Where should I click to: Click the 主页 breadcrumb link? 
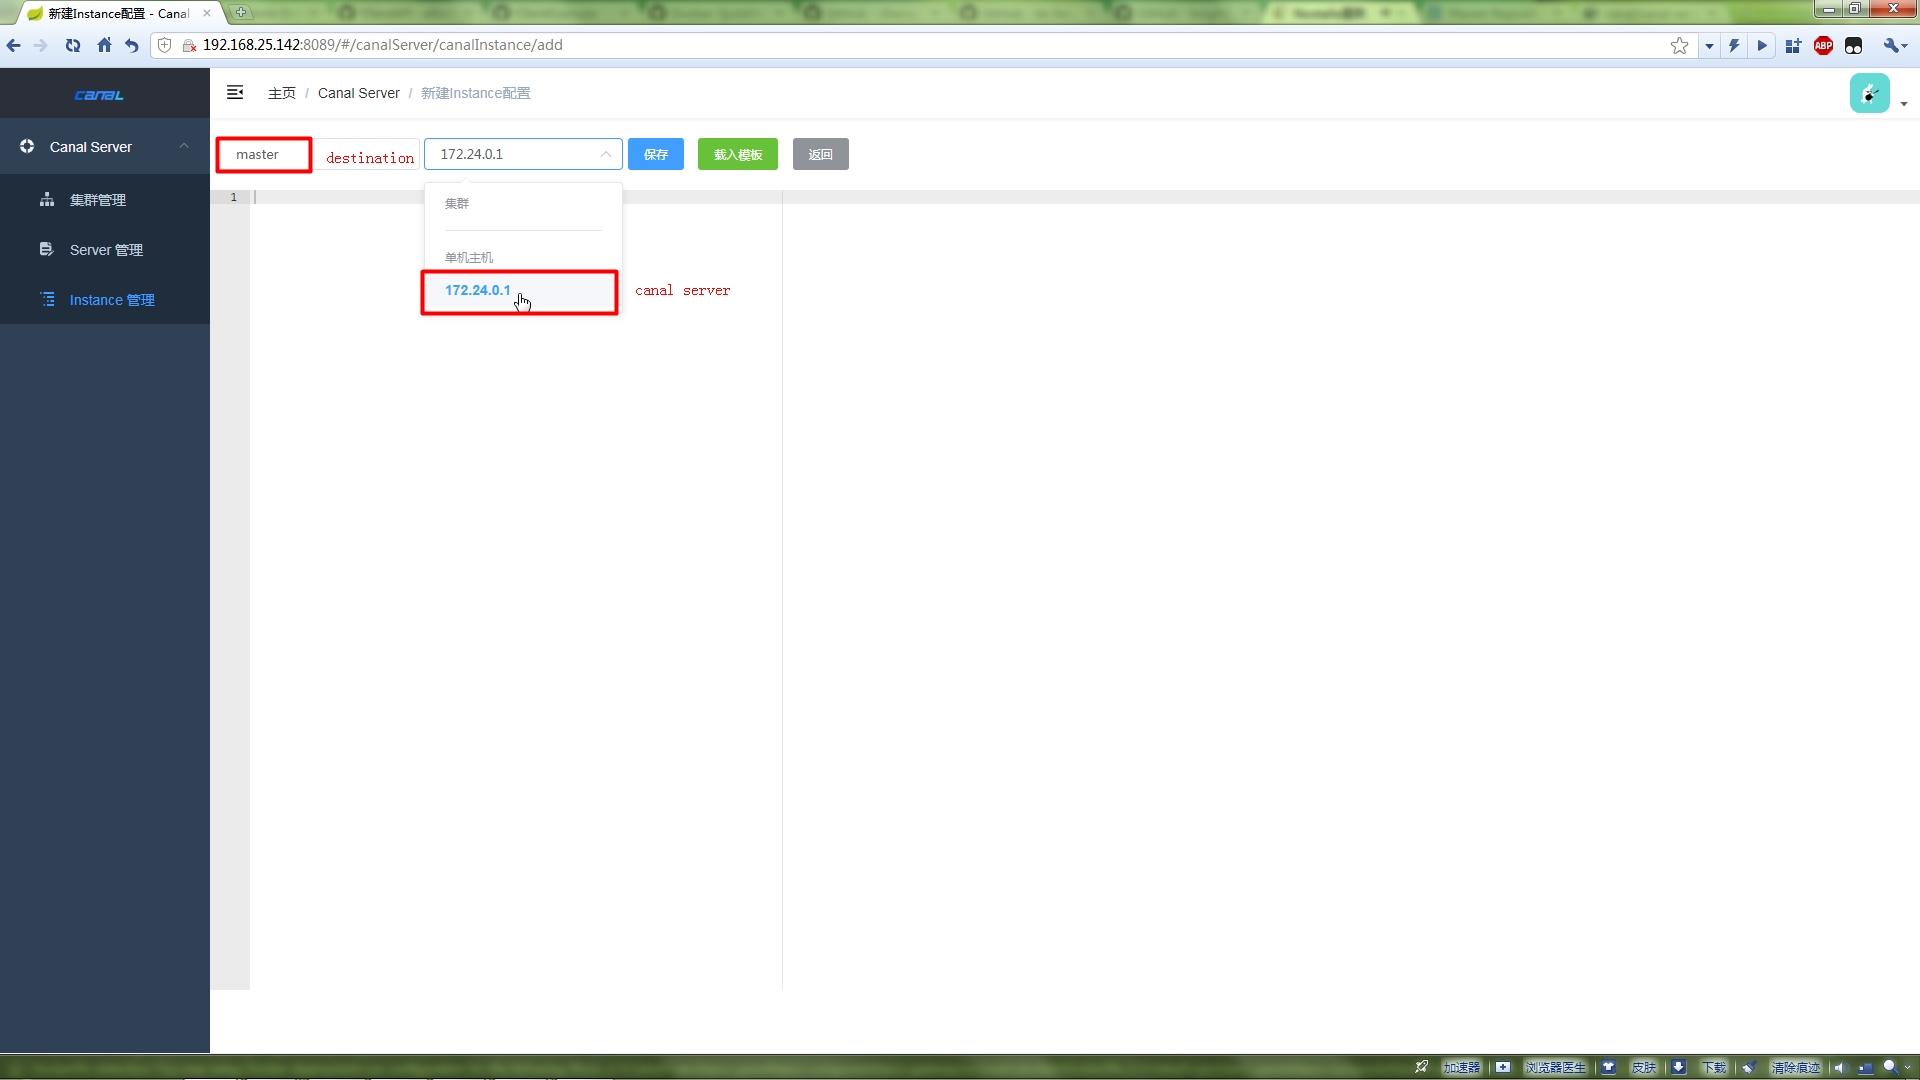[281, 93]
